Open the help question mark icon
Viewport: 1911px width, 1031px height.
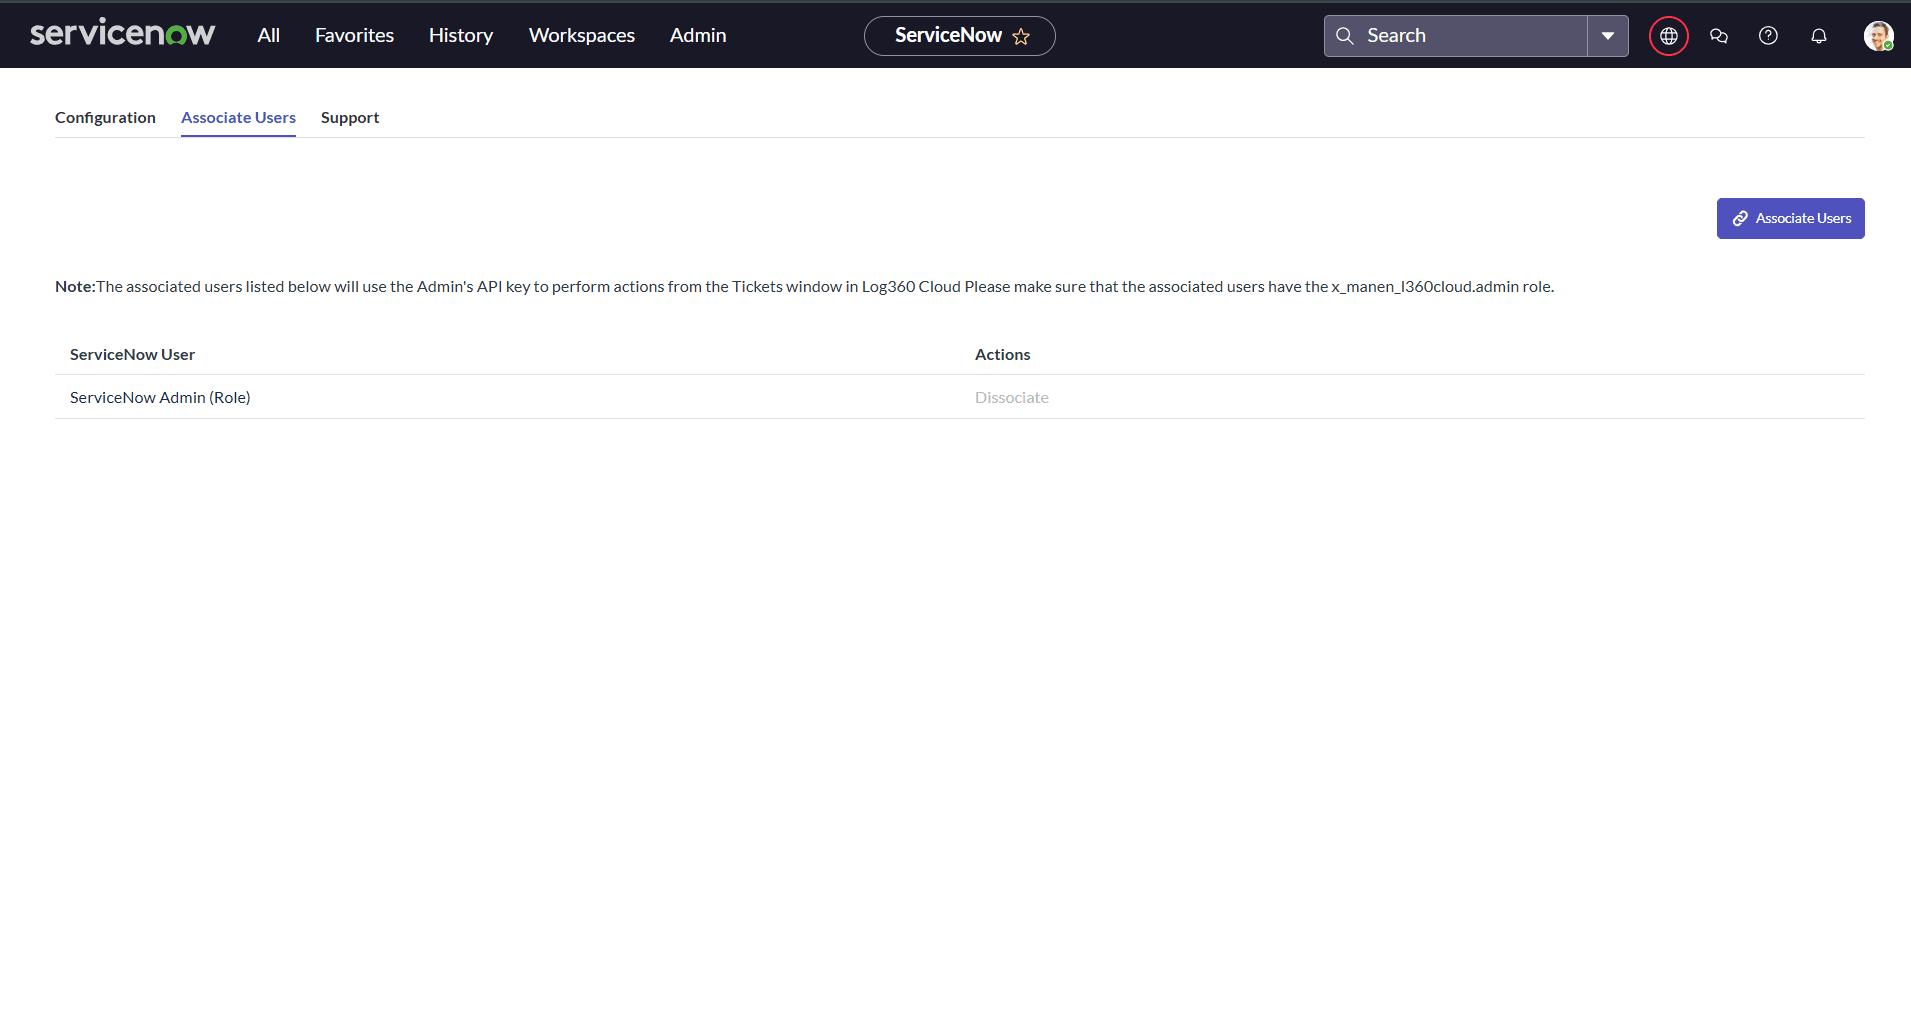click(1768, 36)
